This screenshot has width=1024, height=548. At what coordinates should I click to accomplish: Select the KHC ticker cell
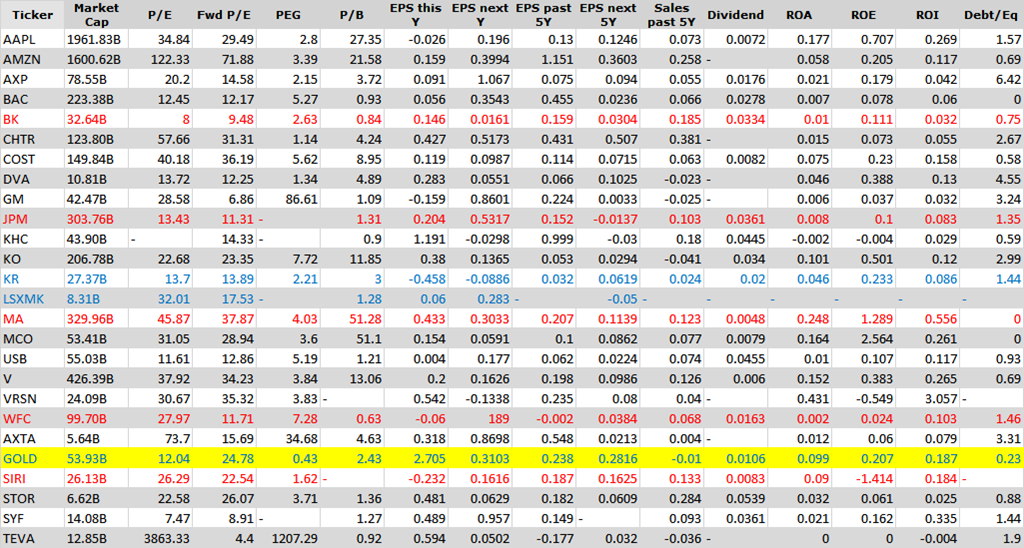point(33,239)
